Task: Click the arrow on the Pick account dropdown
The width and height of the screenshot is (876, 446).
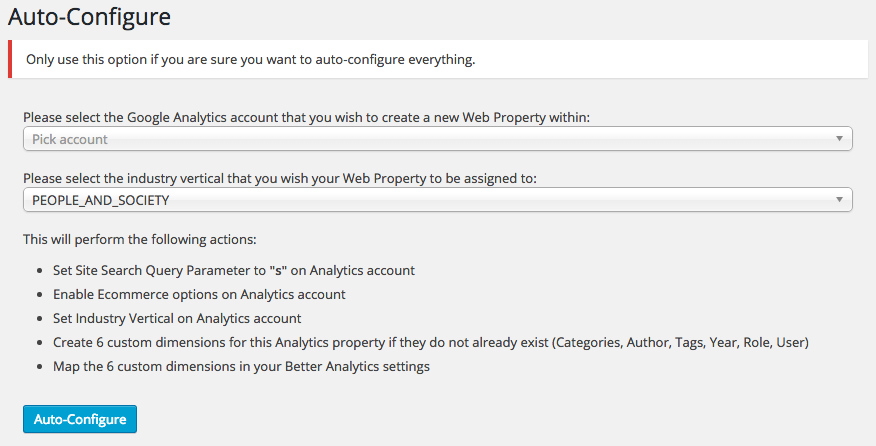Action: [x=840, y=139]
